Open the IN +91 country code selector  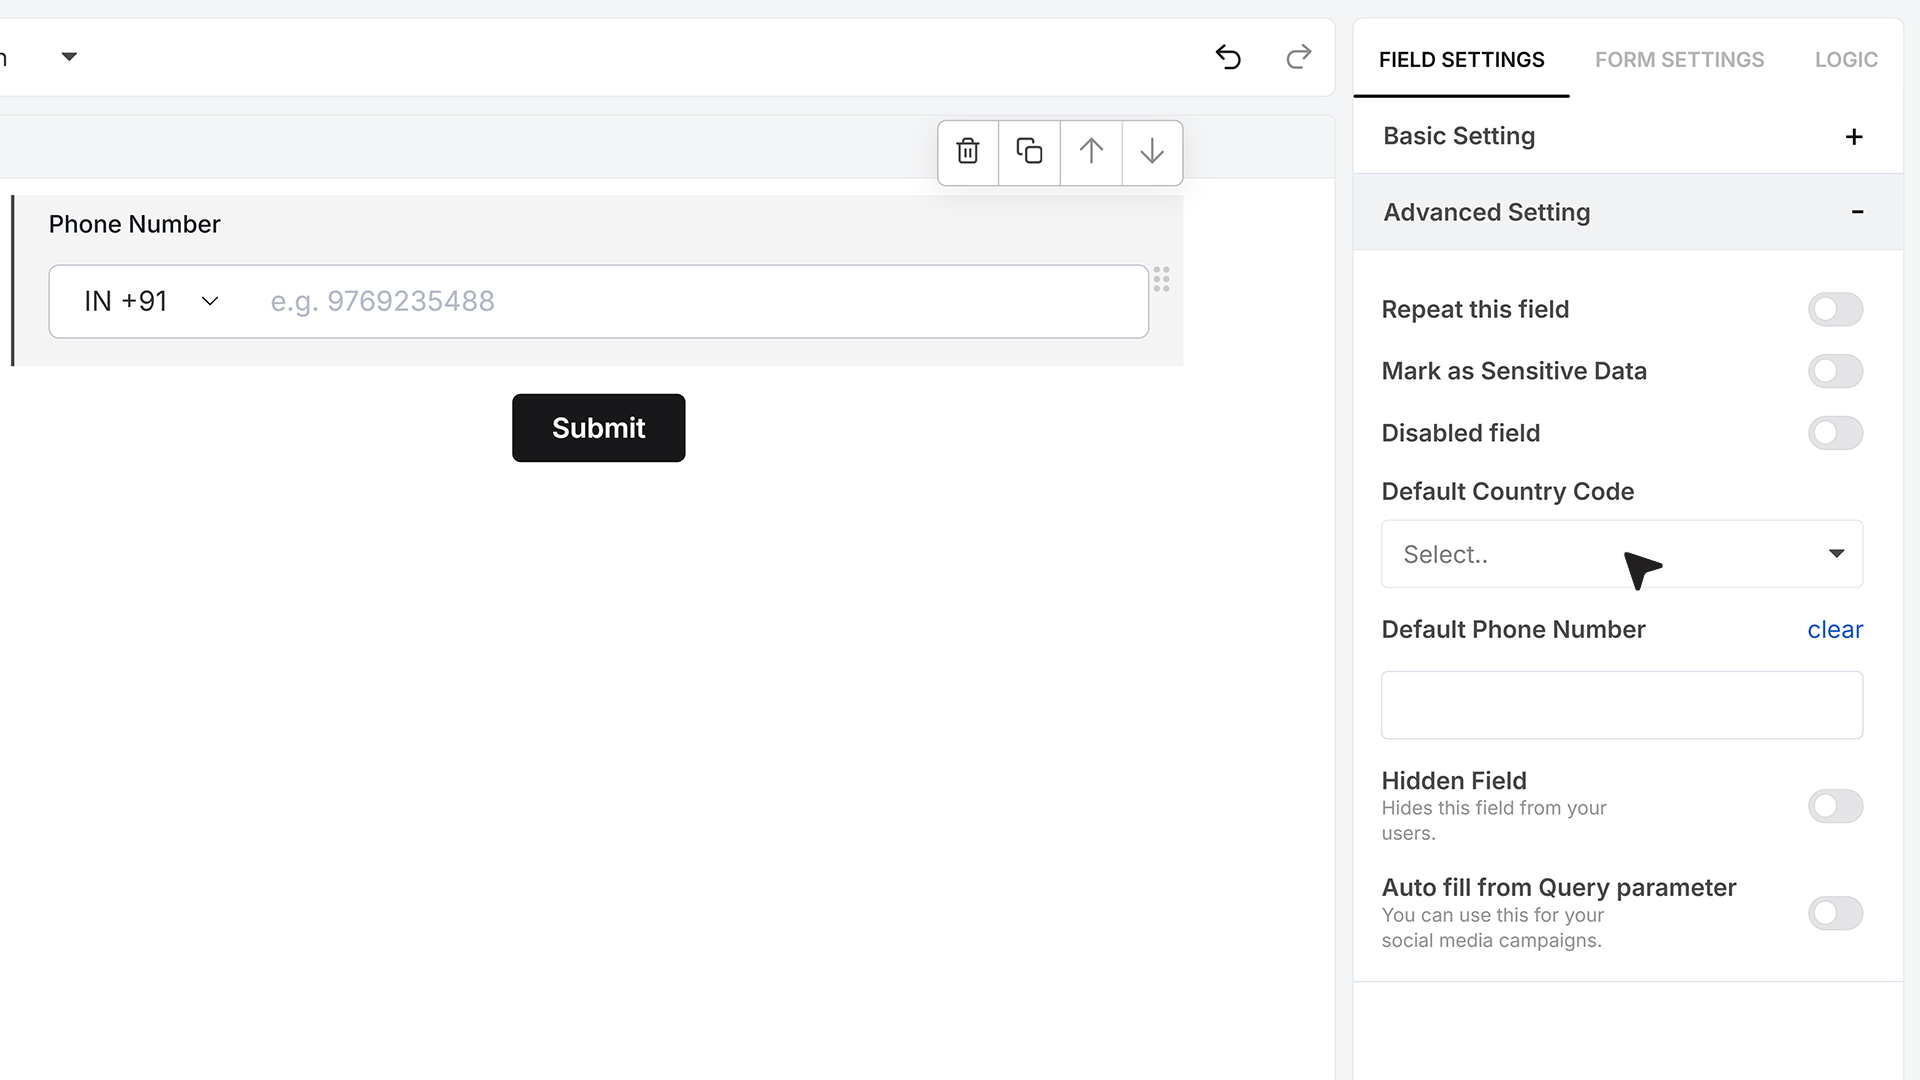152,301
